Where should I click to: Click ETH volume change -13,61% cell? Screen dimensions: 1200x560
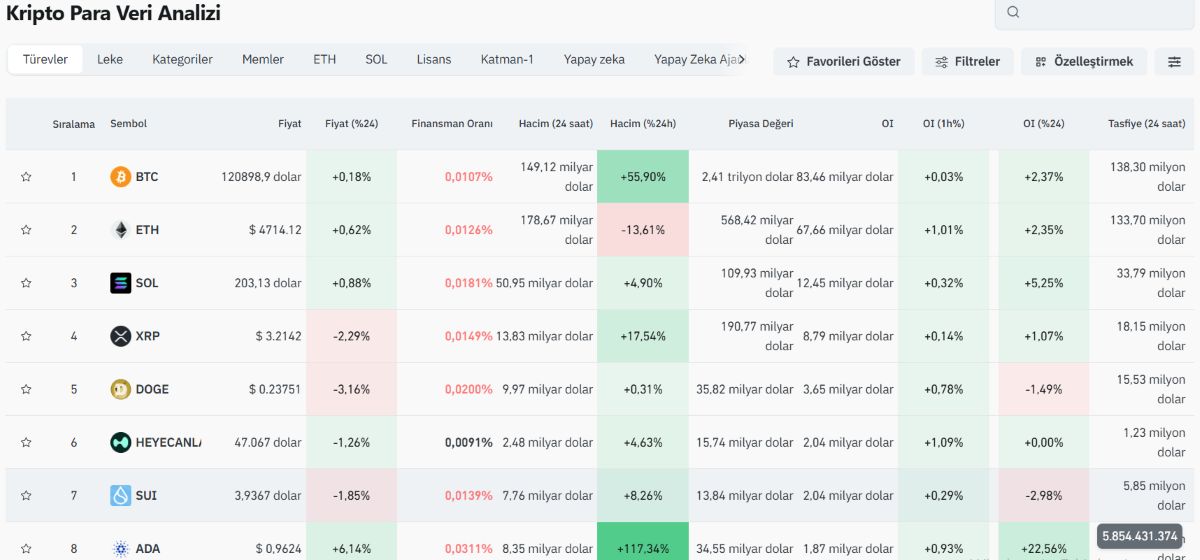[643, 230]
